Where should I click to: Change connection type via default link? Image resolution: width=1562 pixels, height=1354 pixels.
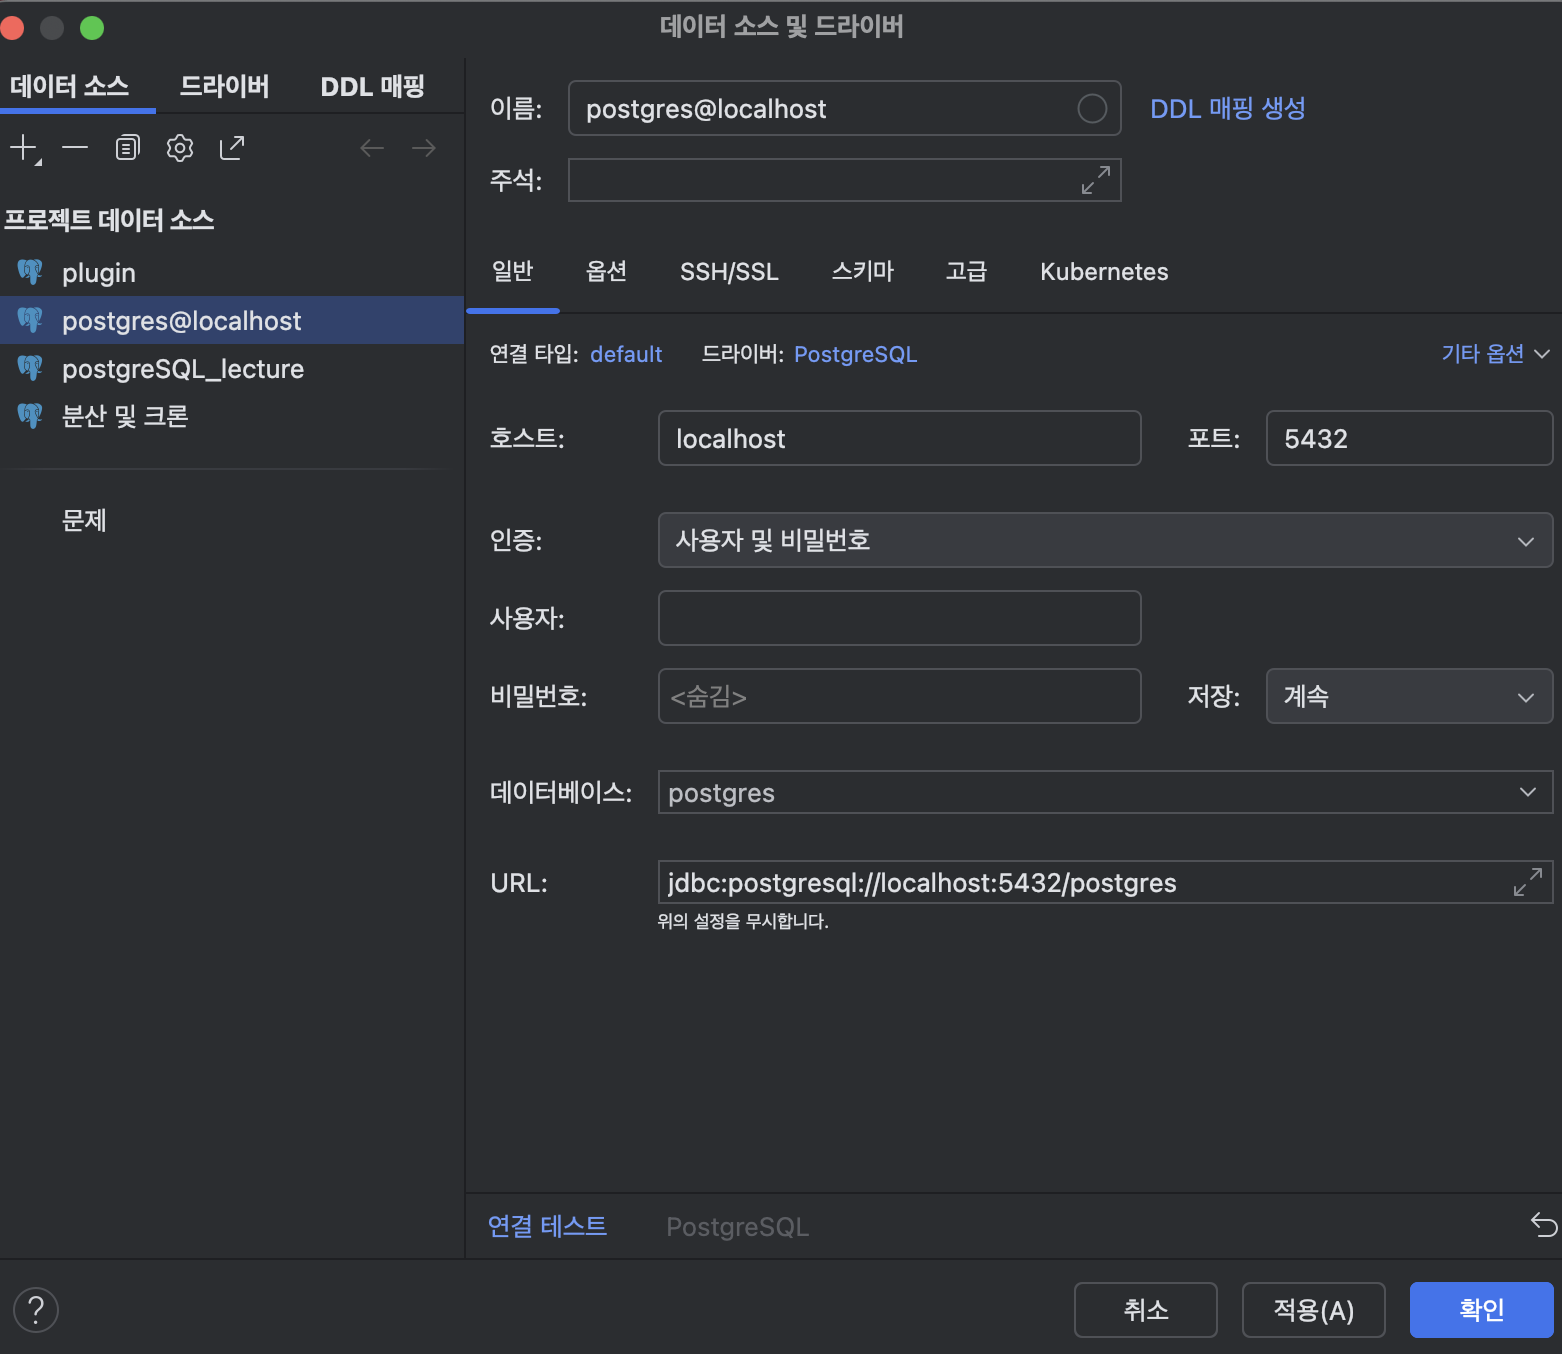click(x=626, y=354)
